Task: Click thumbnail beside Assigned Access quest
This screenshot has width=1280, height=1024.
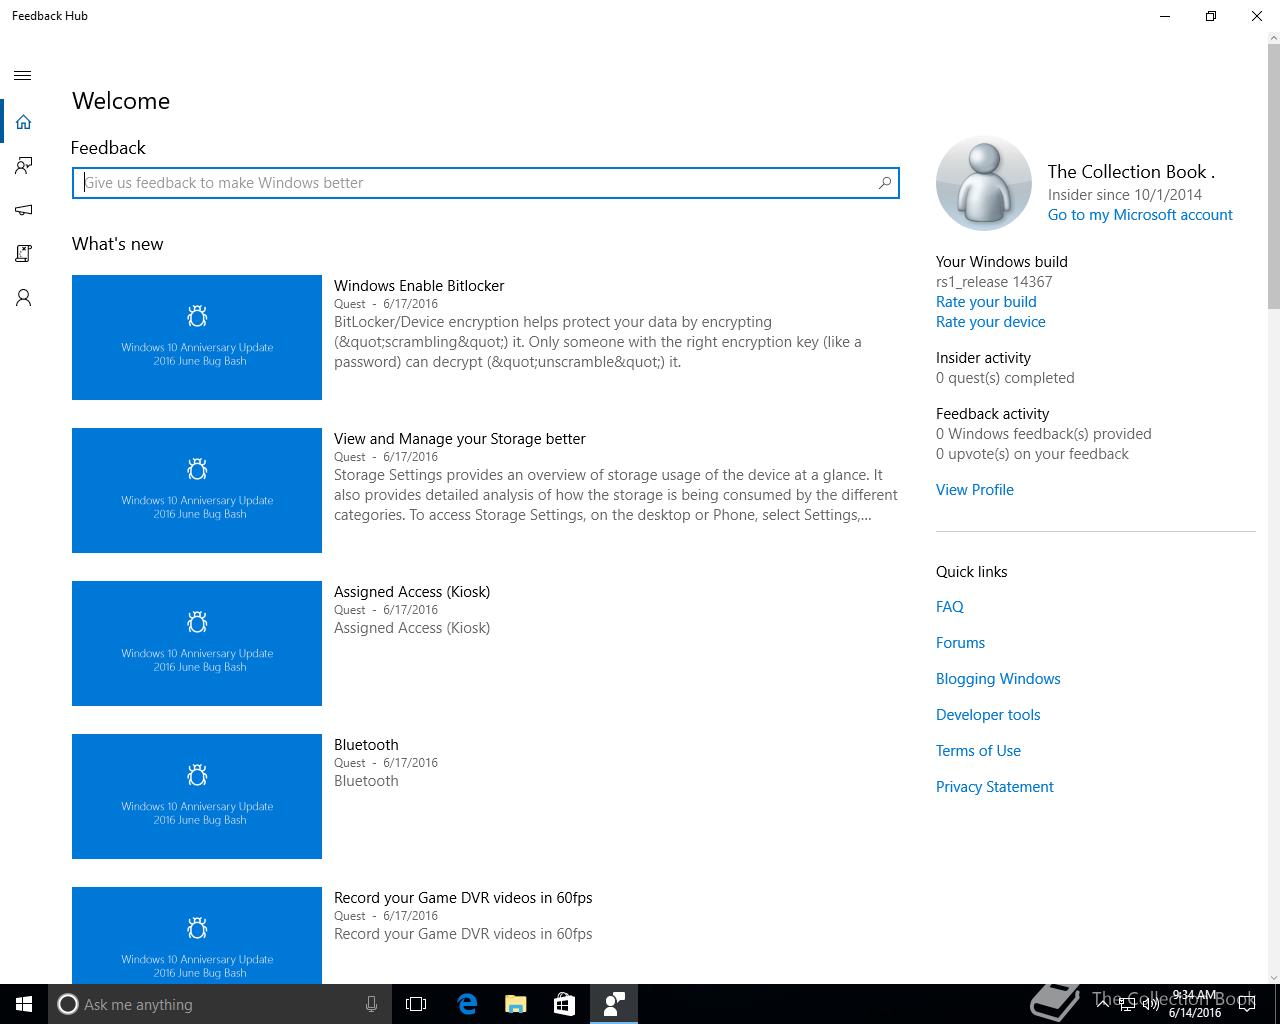Action: coord(197,644)
